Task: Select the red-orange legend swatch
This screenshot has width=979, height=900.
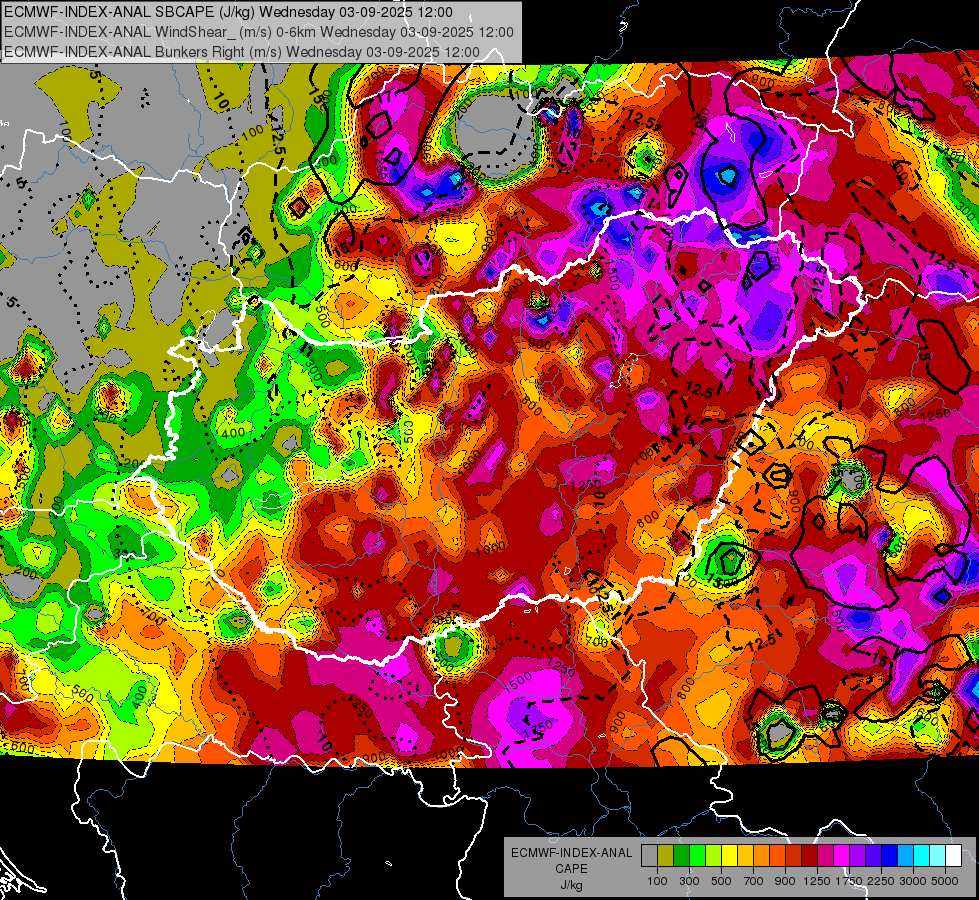Action: tap(777, 856)
